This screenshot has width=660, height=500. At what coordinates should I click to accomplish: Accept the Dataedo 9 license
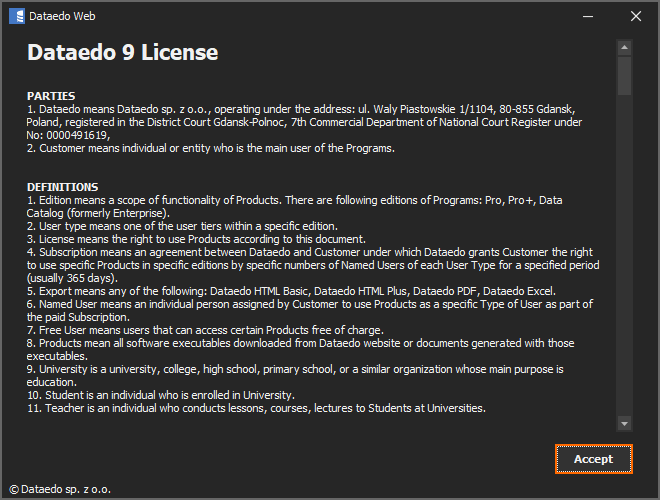coord(593,459)
